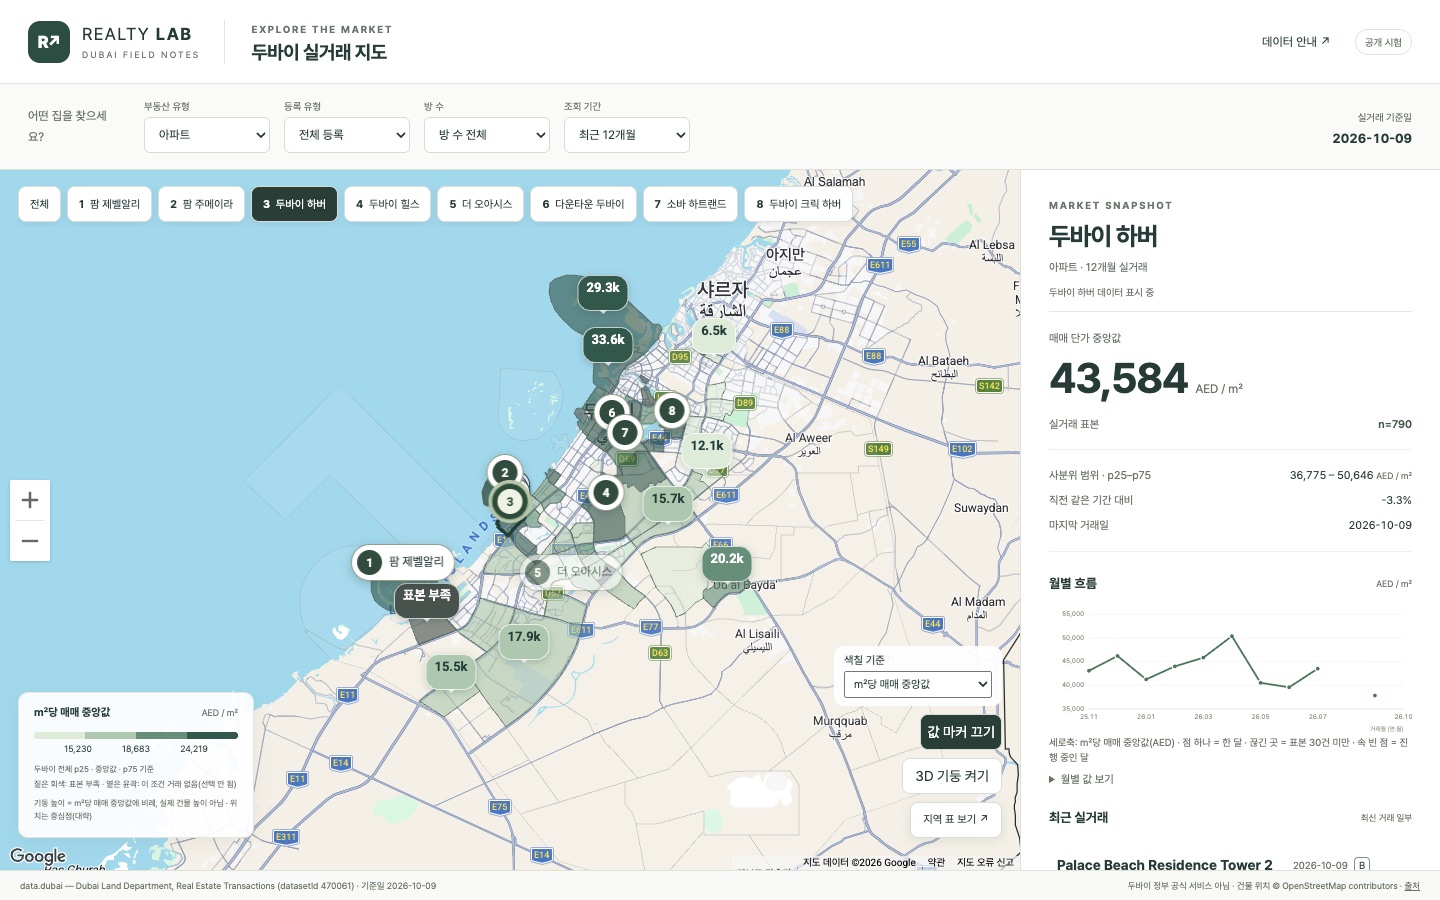Open the 부동산 유형 dropdown showing 아파트

click(x=207, y=135)
